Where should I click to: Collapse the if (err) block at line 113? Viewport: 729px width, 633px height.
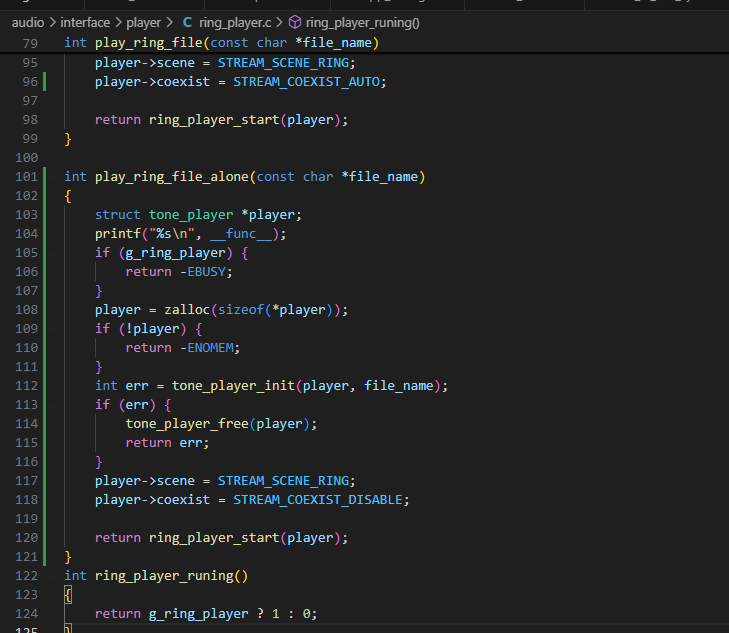coord(55,405)
